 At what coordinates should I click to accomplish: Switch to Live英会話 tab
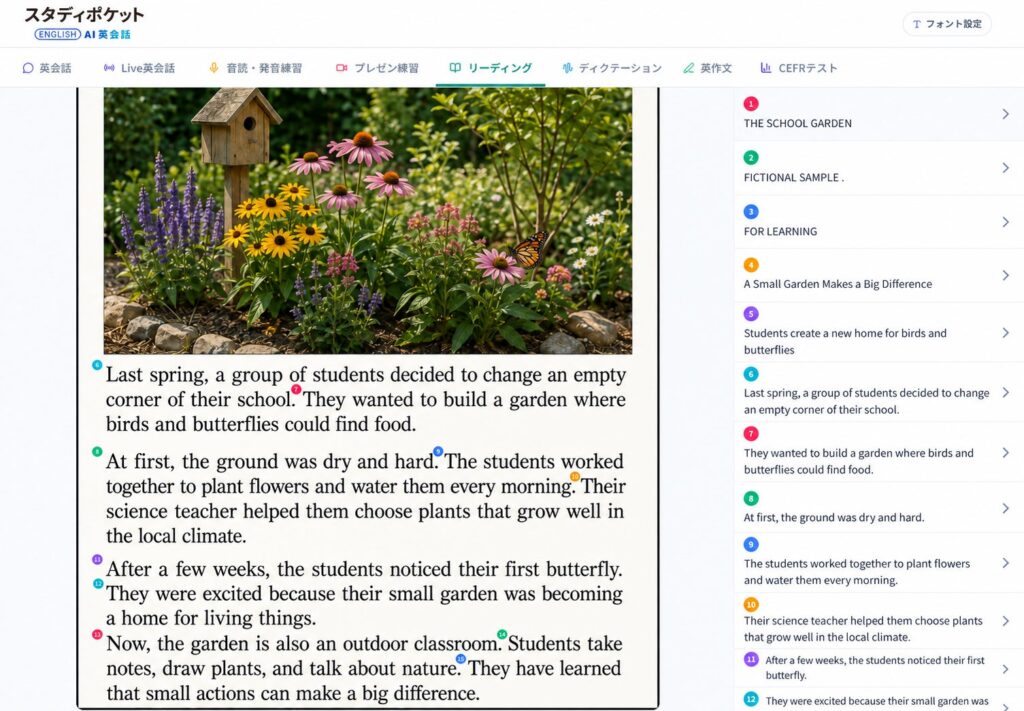tap(139, 68)
